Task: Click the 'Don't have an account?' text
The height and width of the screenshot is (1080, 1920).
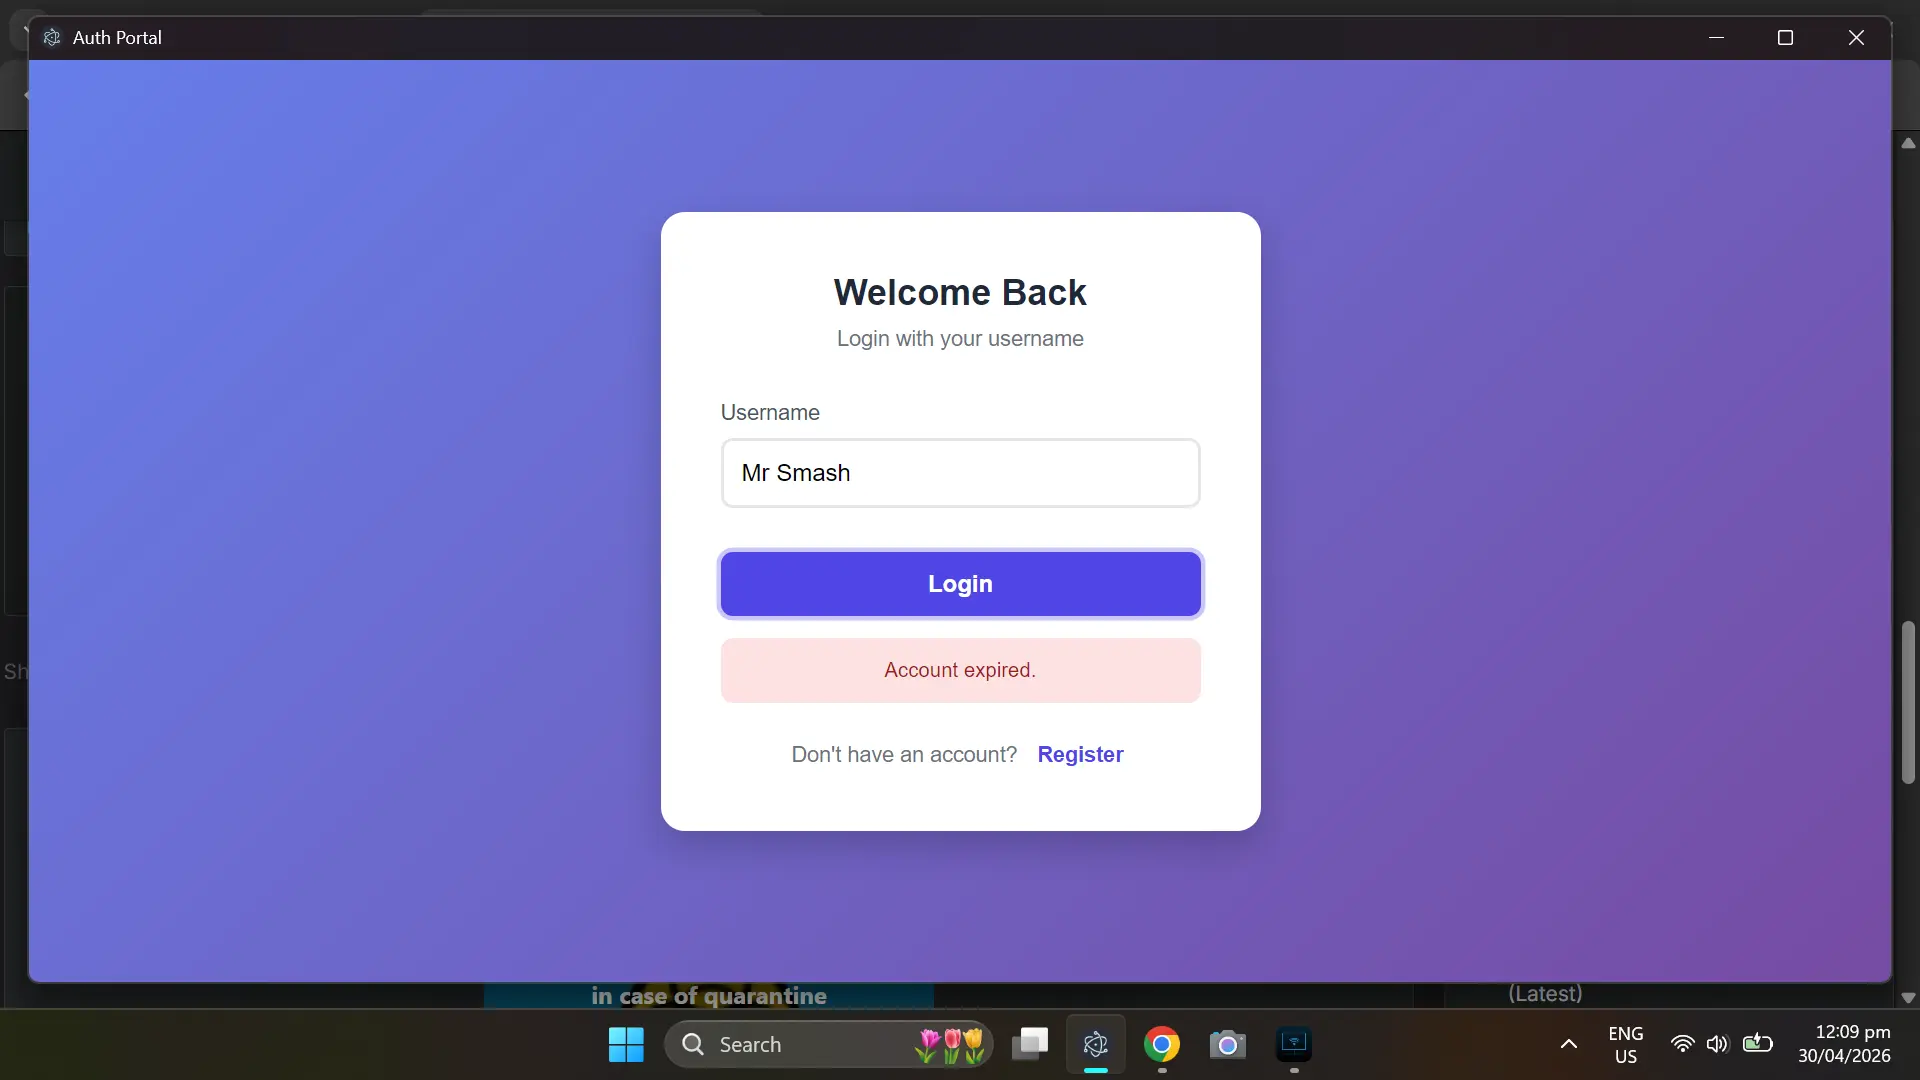Action: click(x=904, y=755)
